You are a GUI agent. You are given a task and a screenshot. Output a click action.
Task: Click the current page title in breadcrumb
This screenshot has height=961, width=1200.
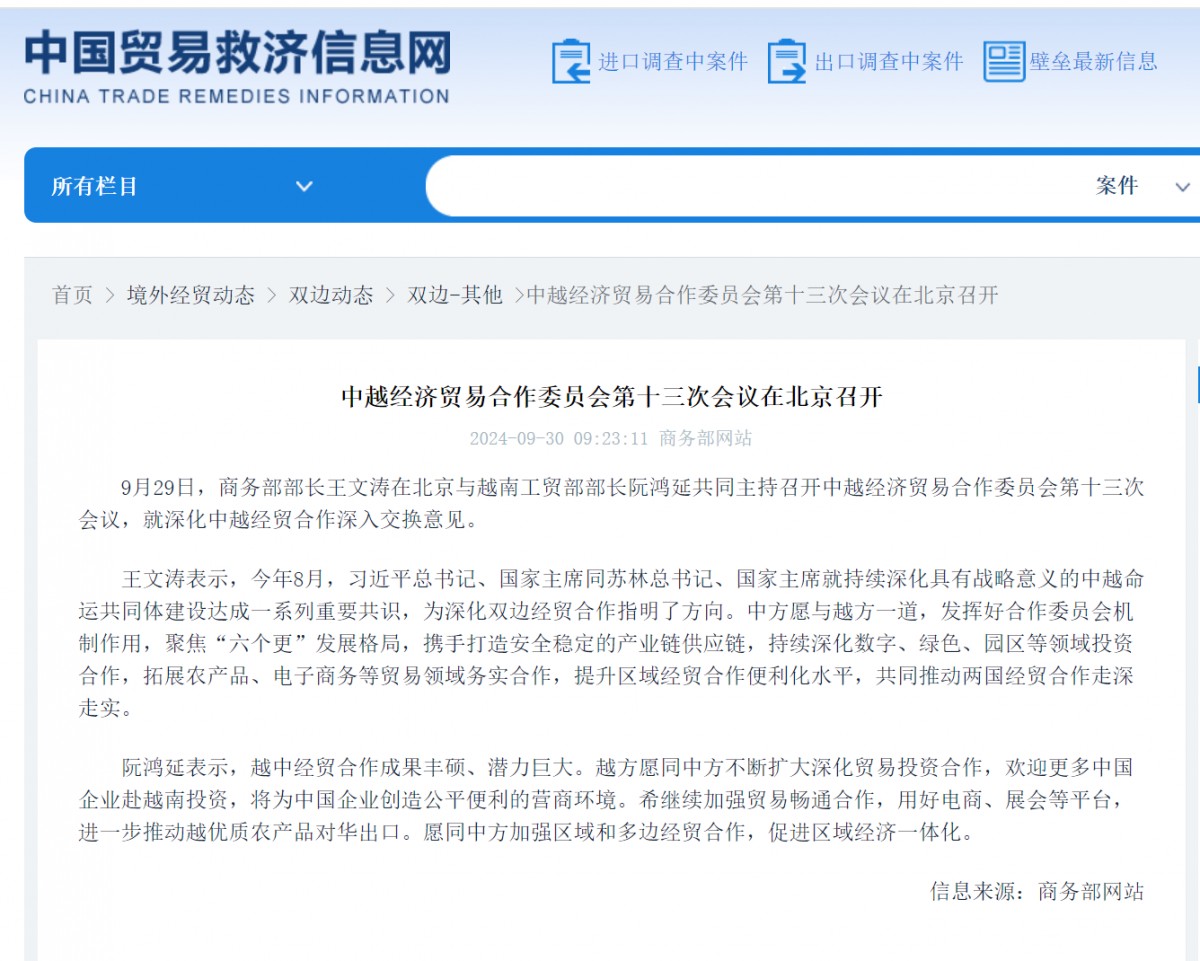click(762, 295)
